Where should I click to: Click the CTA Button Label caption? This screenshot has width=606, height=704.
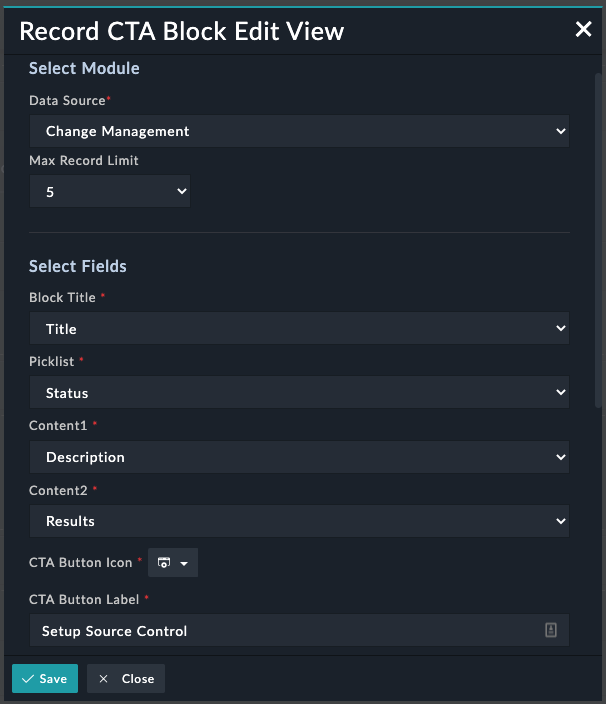coord(85,599)
